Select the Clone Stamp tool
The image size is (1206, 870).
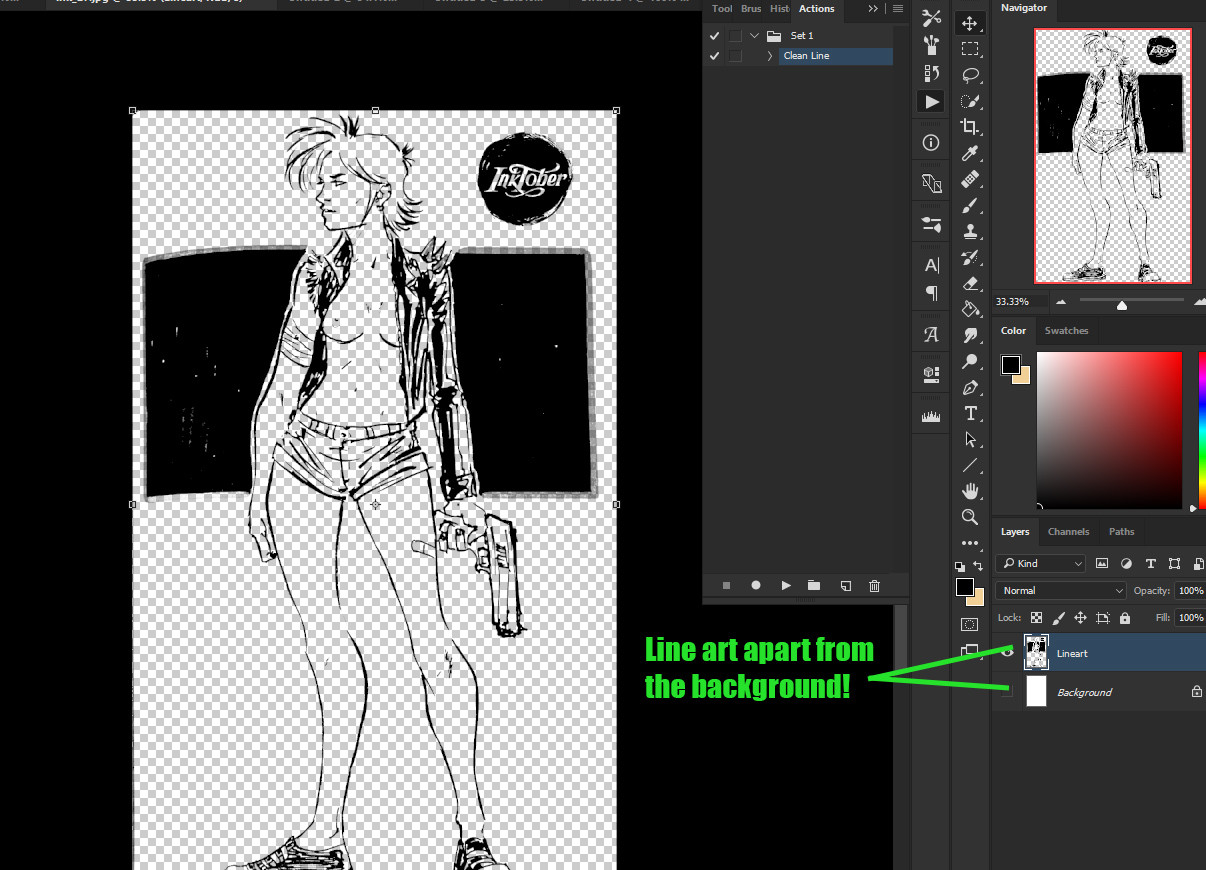click(x=970, y=231)
